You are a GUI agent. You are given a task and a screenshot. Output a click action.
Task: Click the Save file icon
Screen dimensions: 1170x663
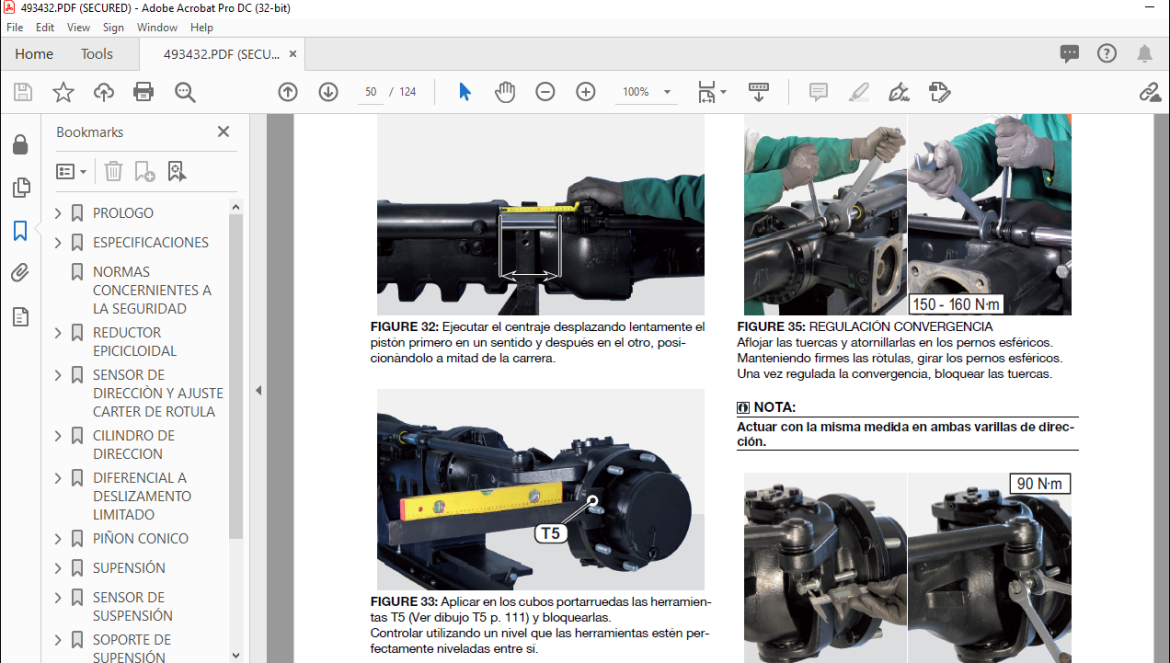tap(23, 92)
